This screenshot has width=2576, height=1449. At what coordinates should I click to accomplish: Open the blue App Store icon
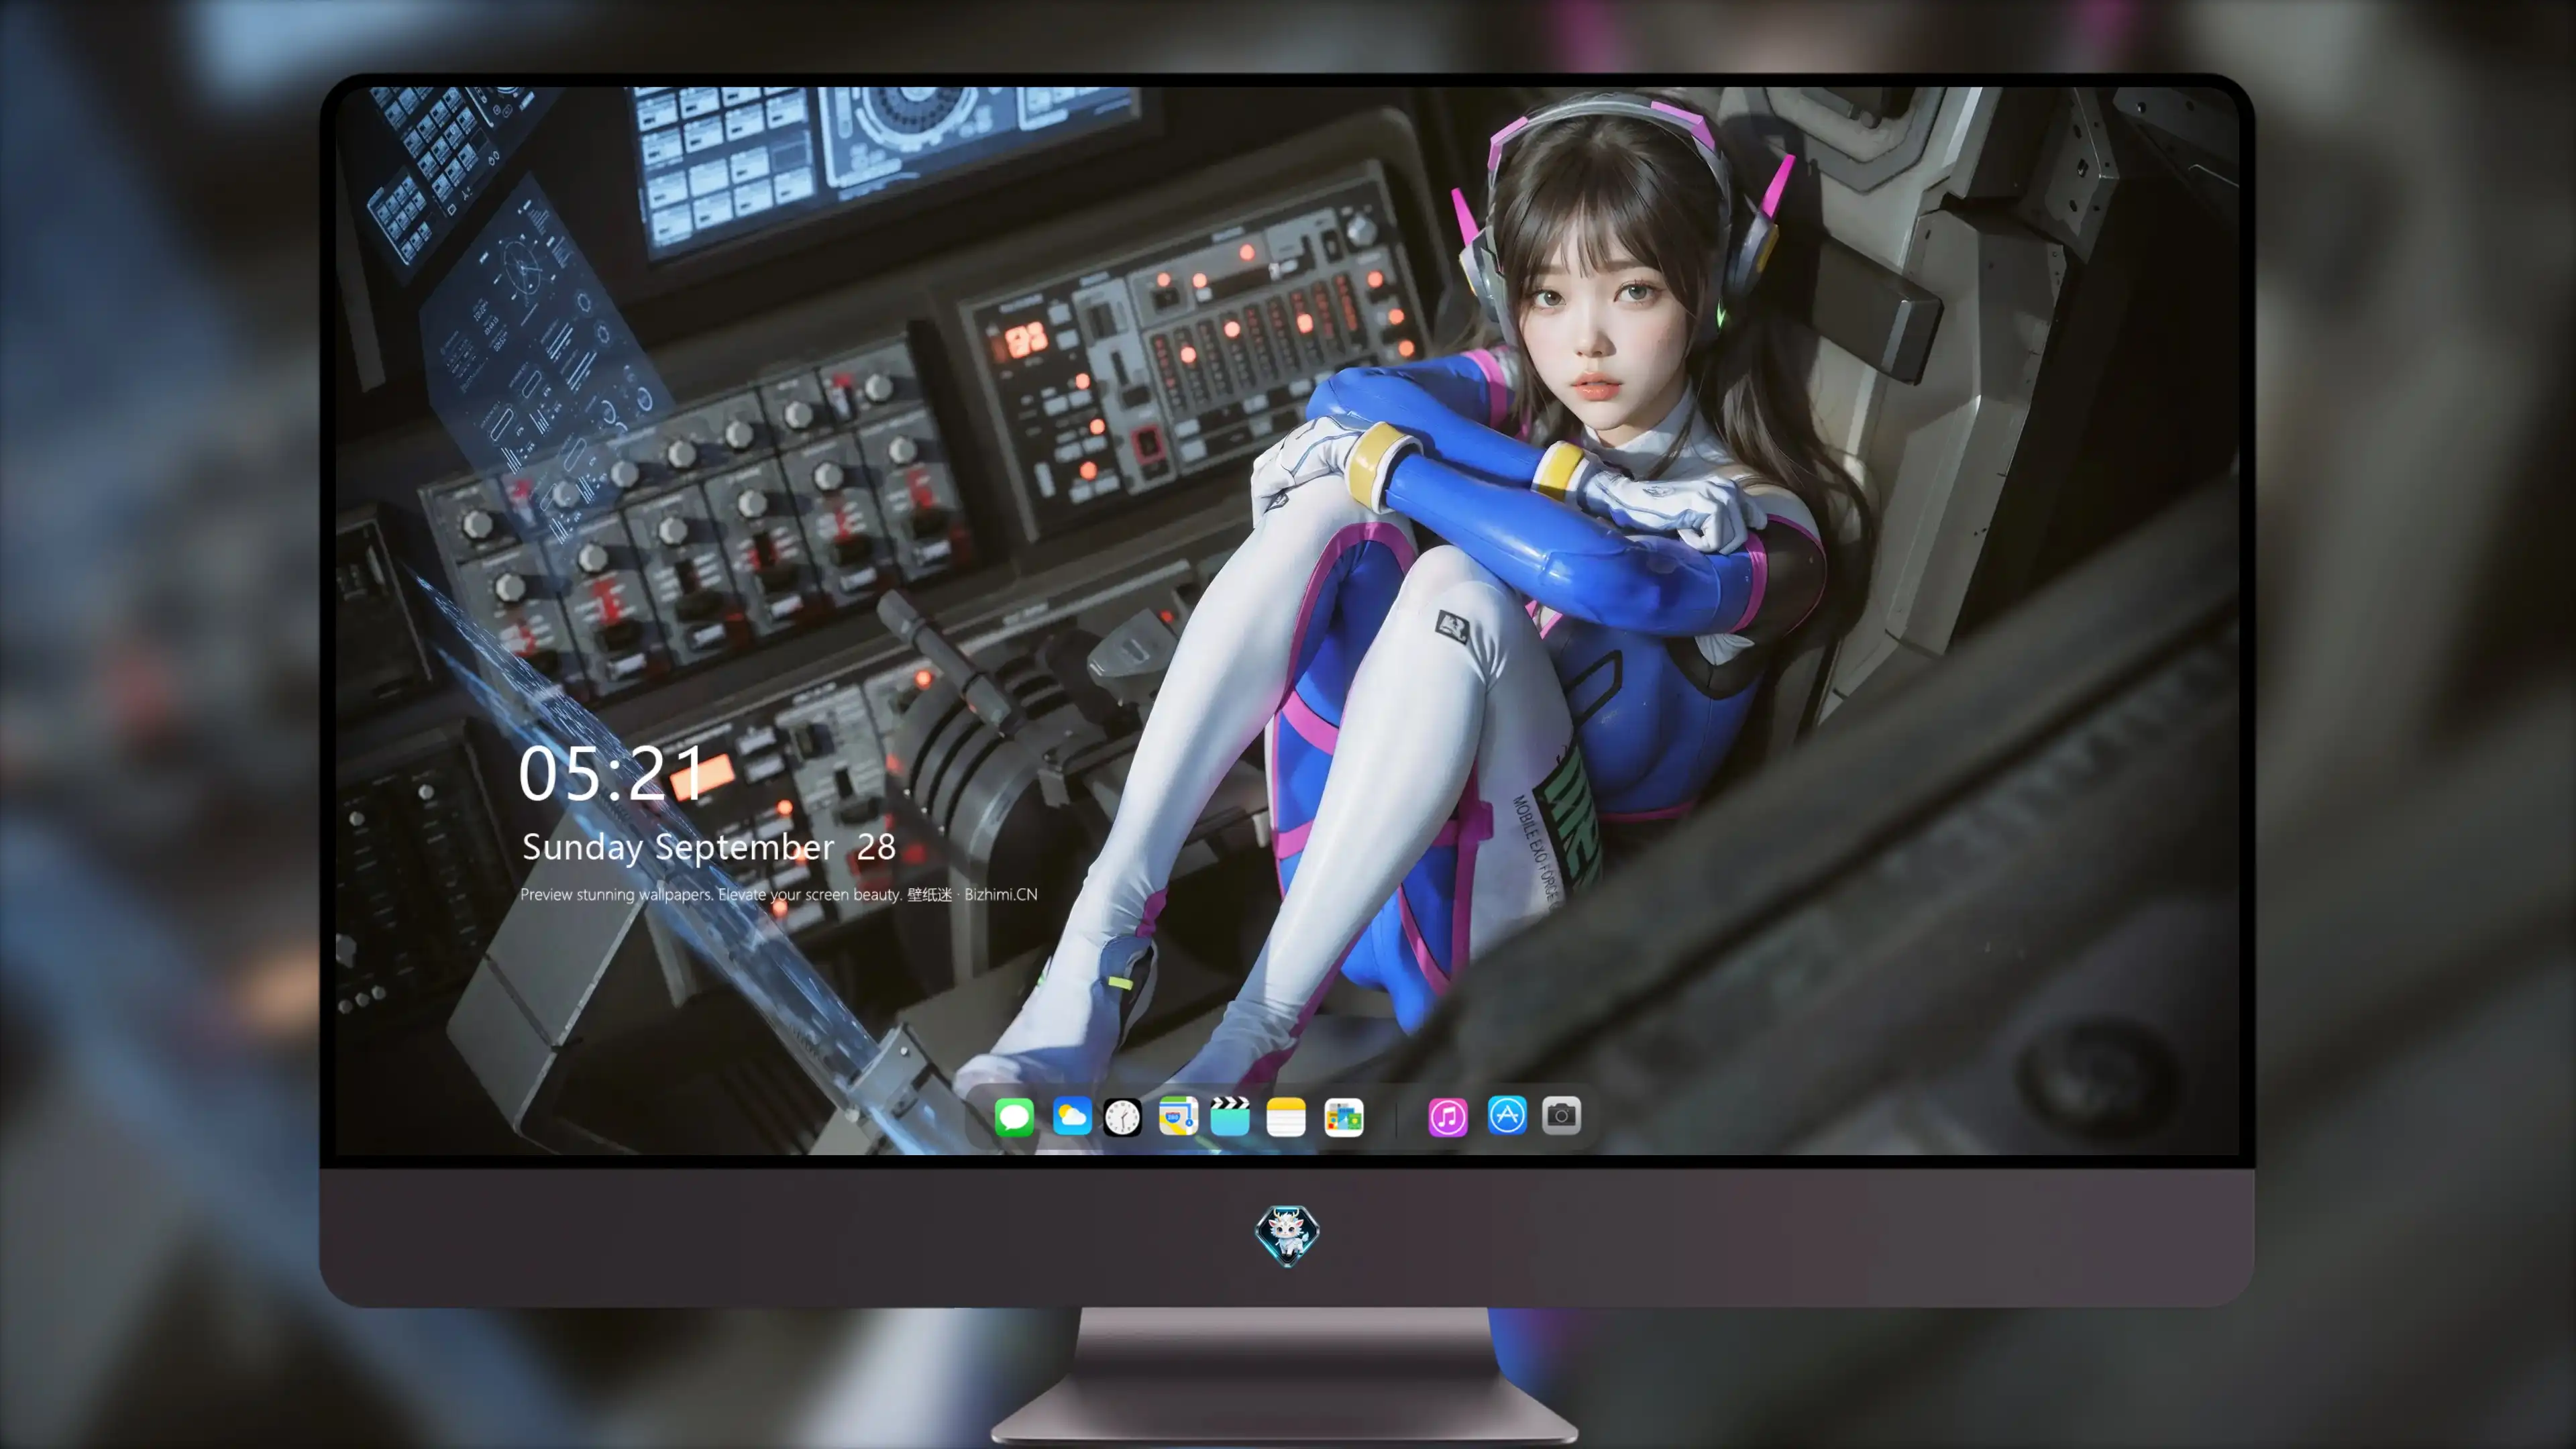[x=1507, y=1115]
